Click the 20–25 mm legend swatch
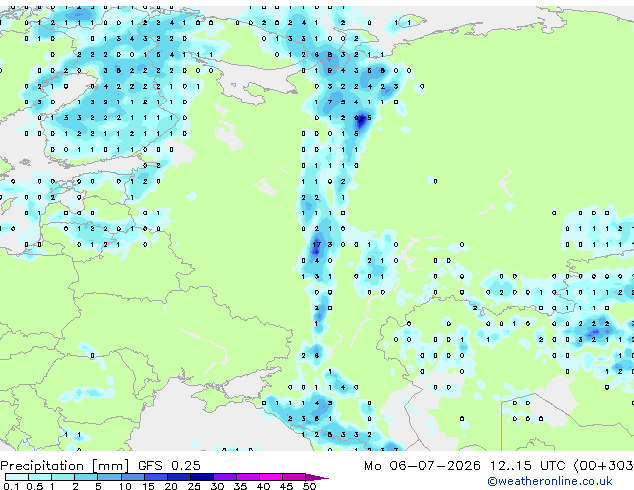The image size is (634, 490). tap(179, 477)
